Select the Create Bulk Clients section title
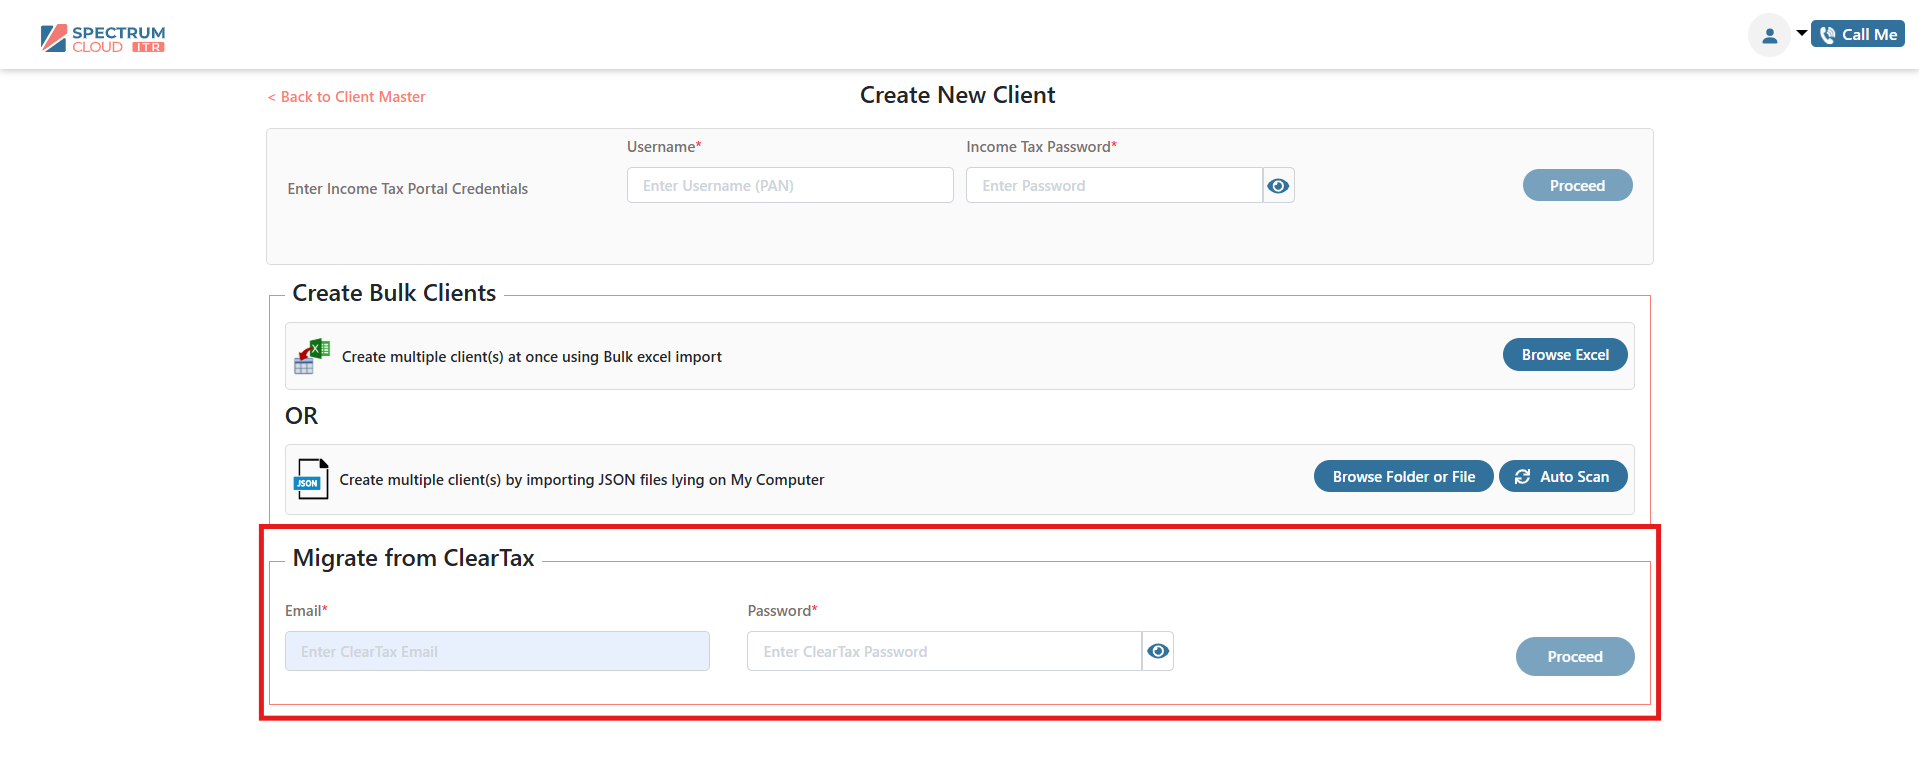Viewport: 1919px width, 768px height. tap(394, 293)
